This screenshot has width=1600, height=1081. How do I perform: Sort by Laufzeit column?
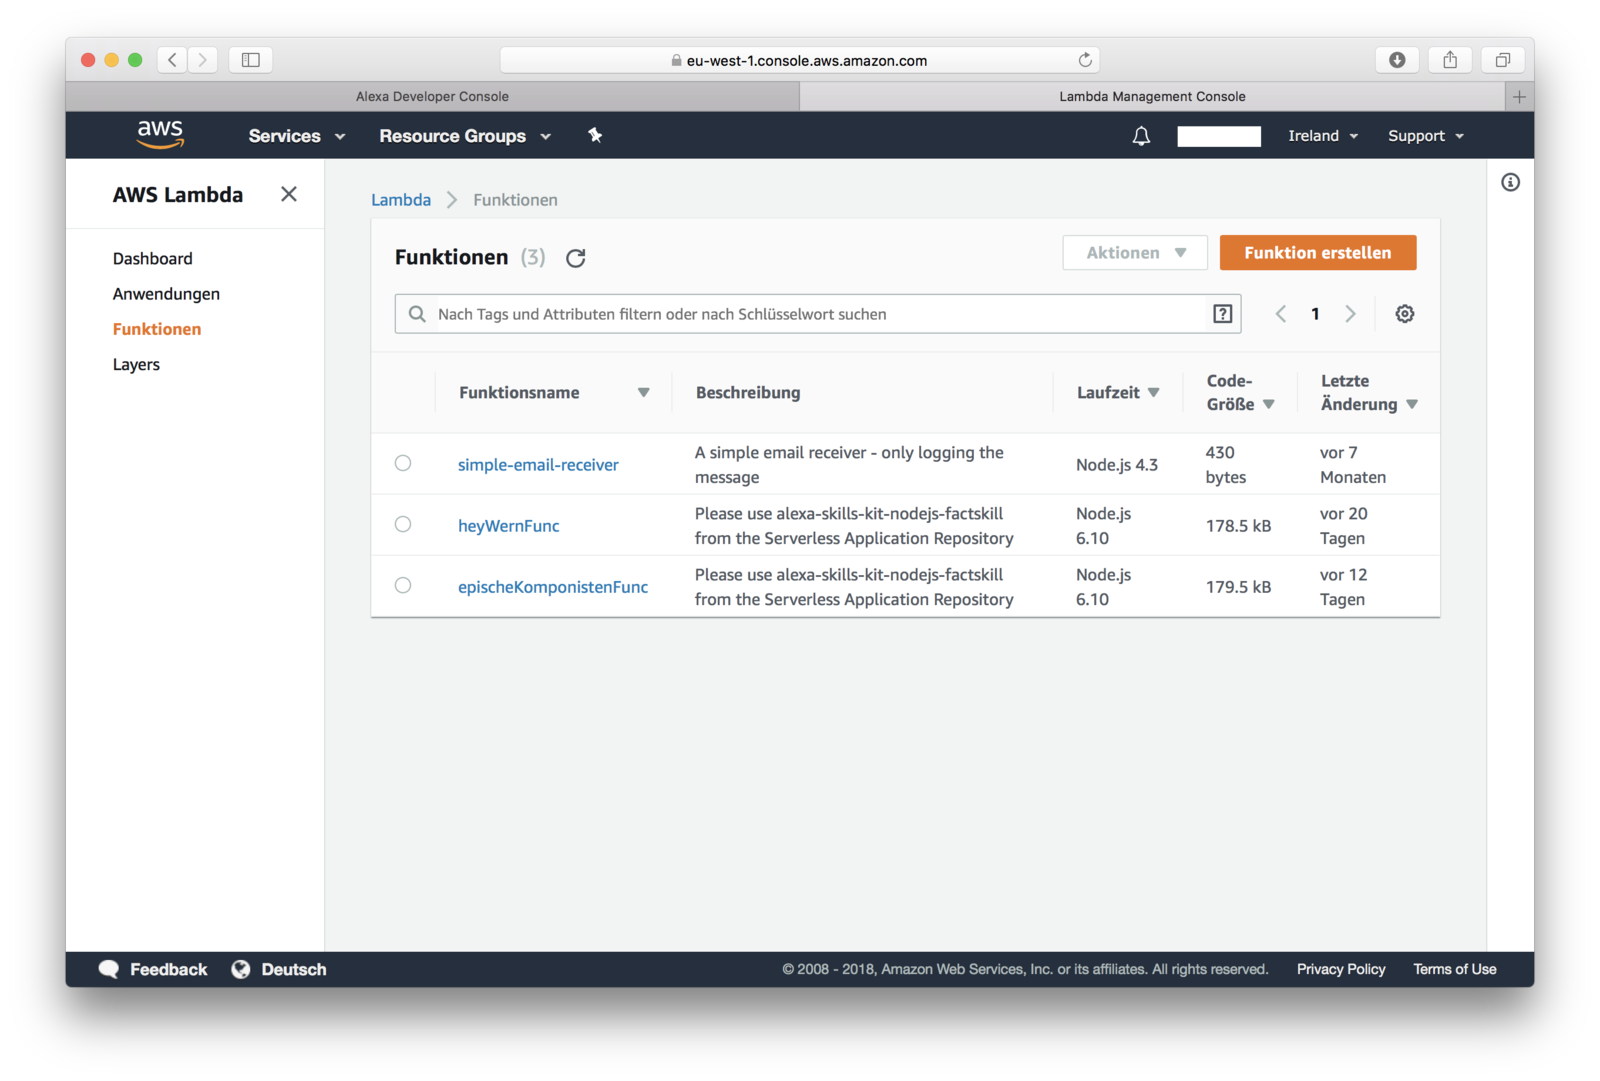1154,393
